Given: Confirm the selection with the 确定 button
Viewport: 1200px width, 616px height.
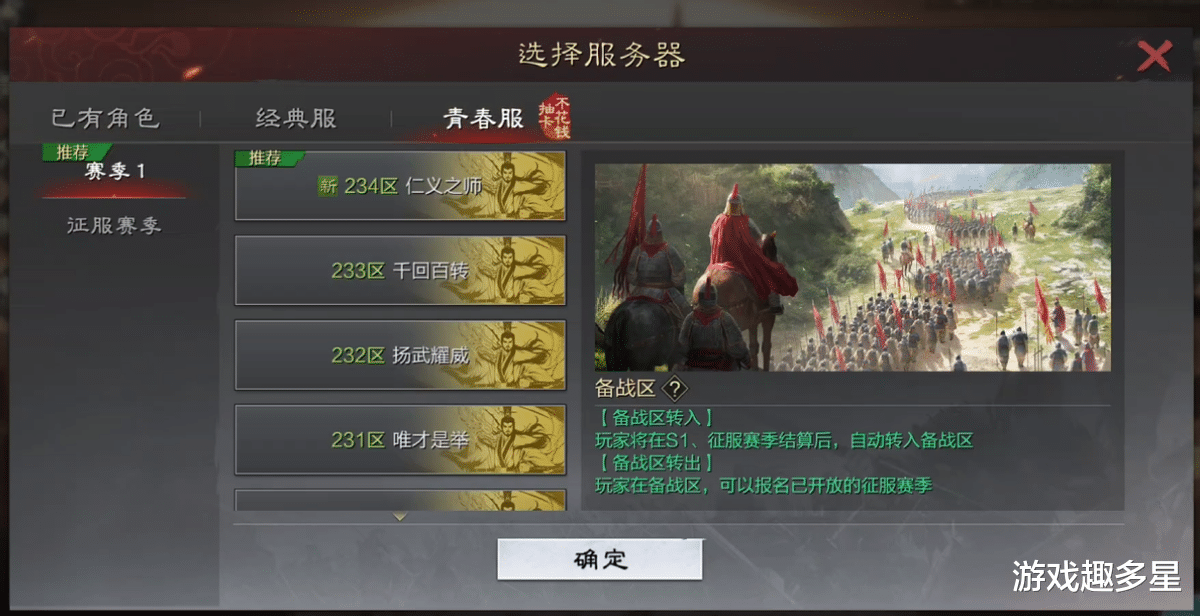Looking at the screenshot, I should 600,560.
